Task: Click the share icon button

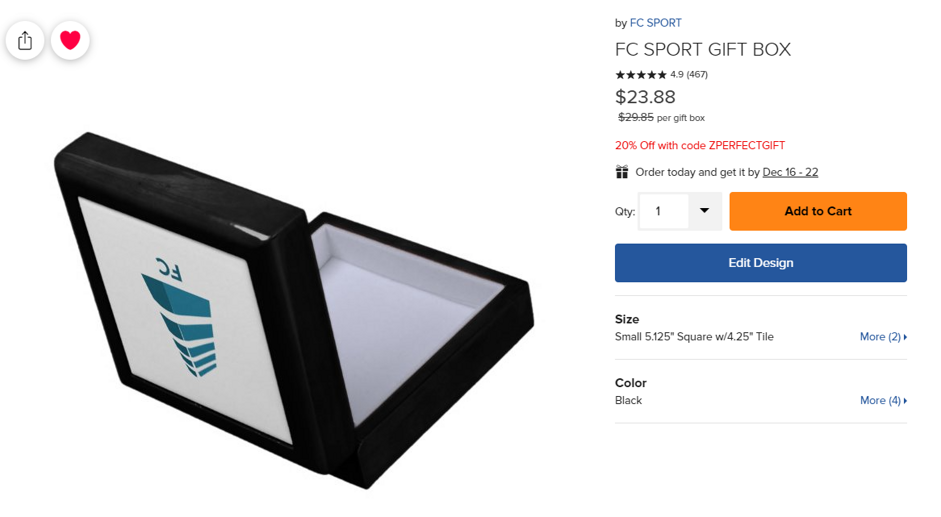Action: click(x=25, y=40)
